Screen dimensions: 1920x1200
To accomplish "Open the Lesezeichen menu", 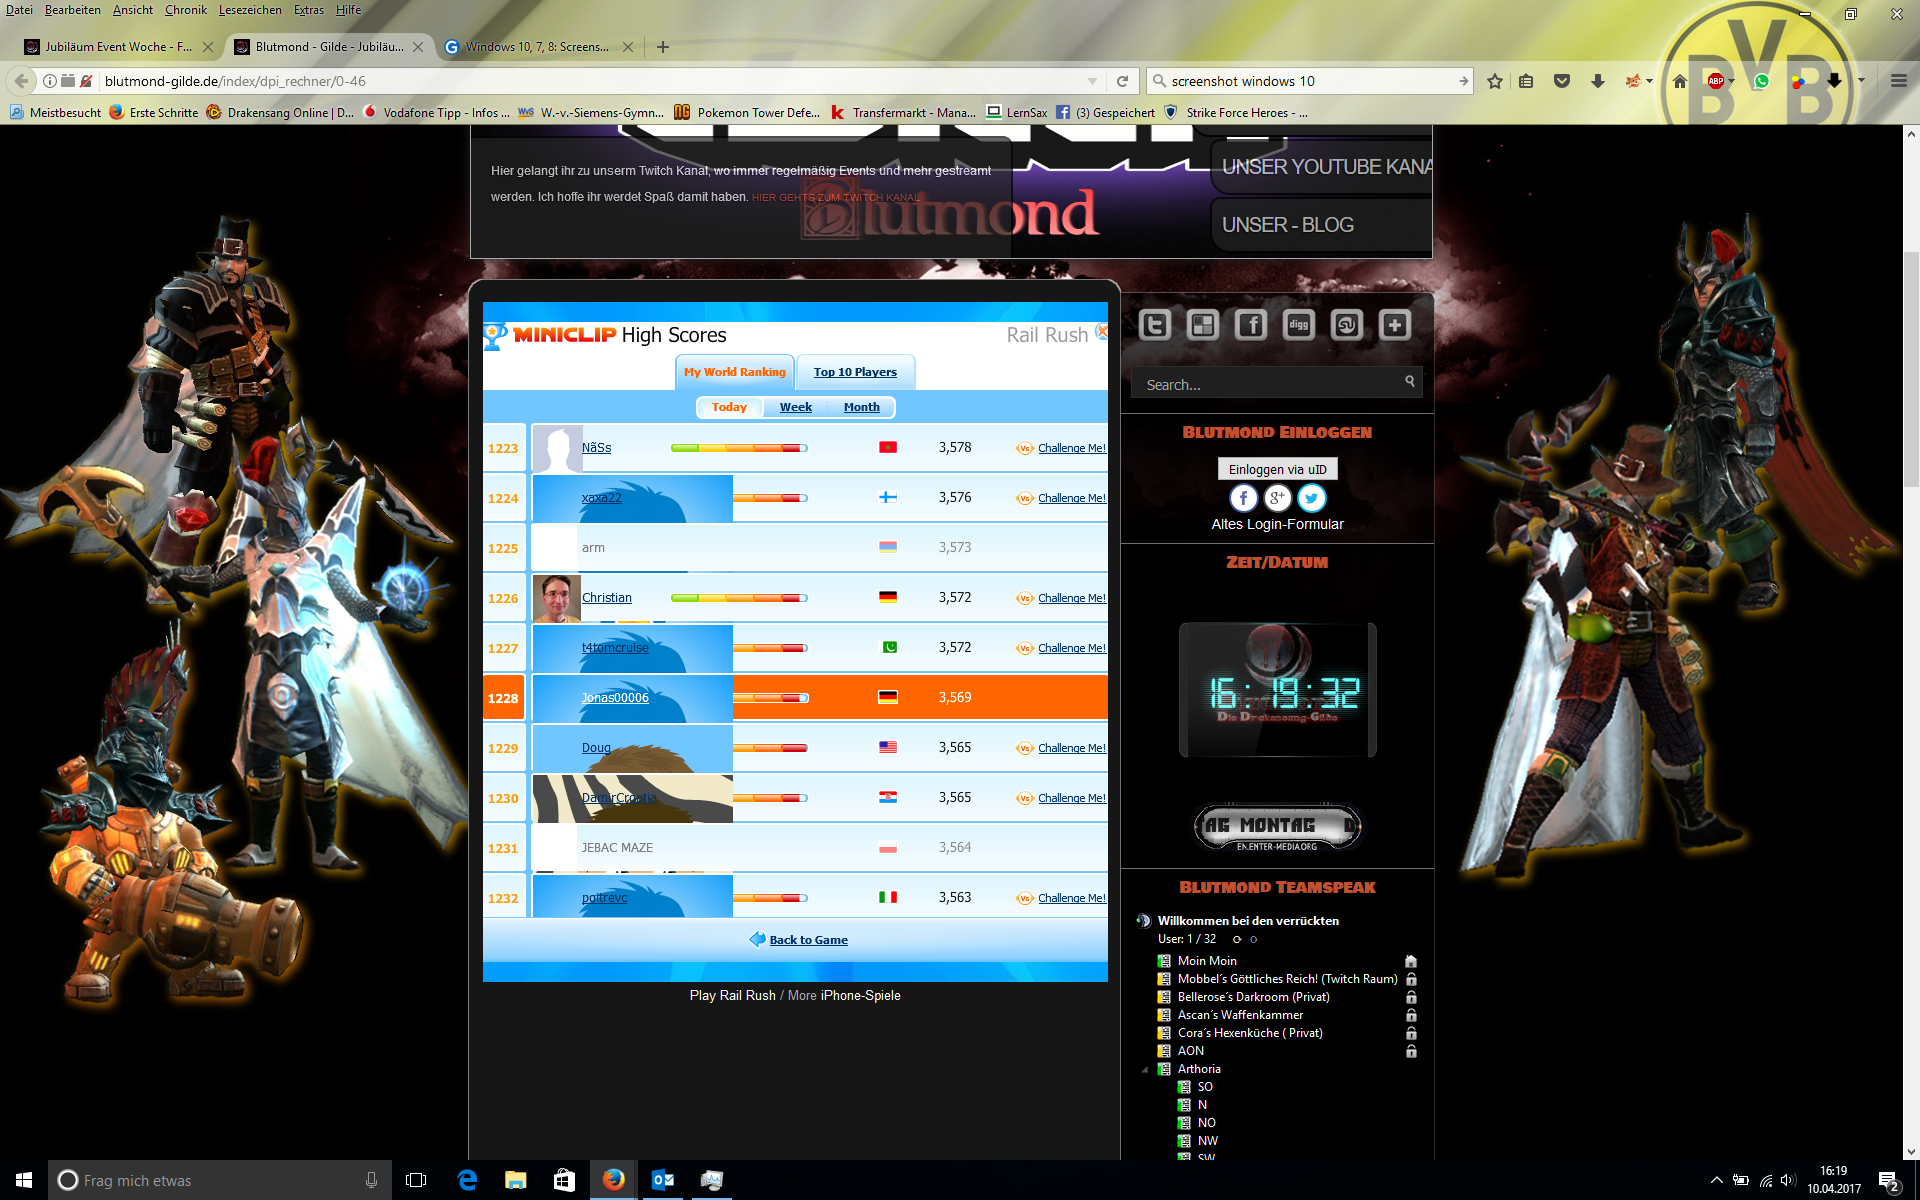I will 250,10.
